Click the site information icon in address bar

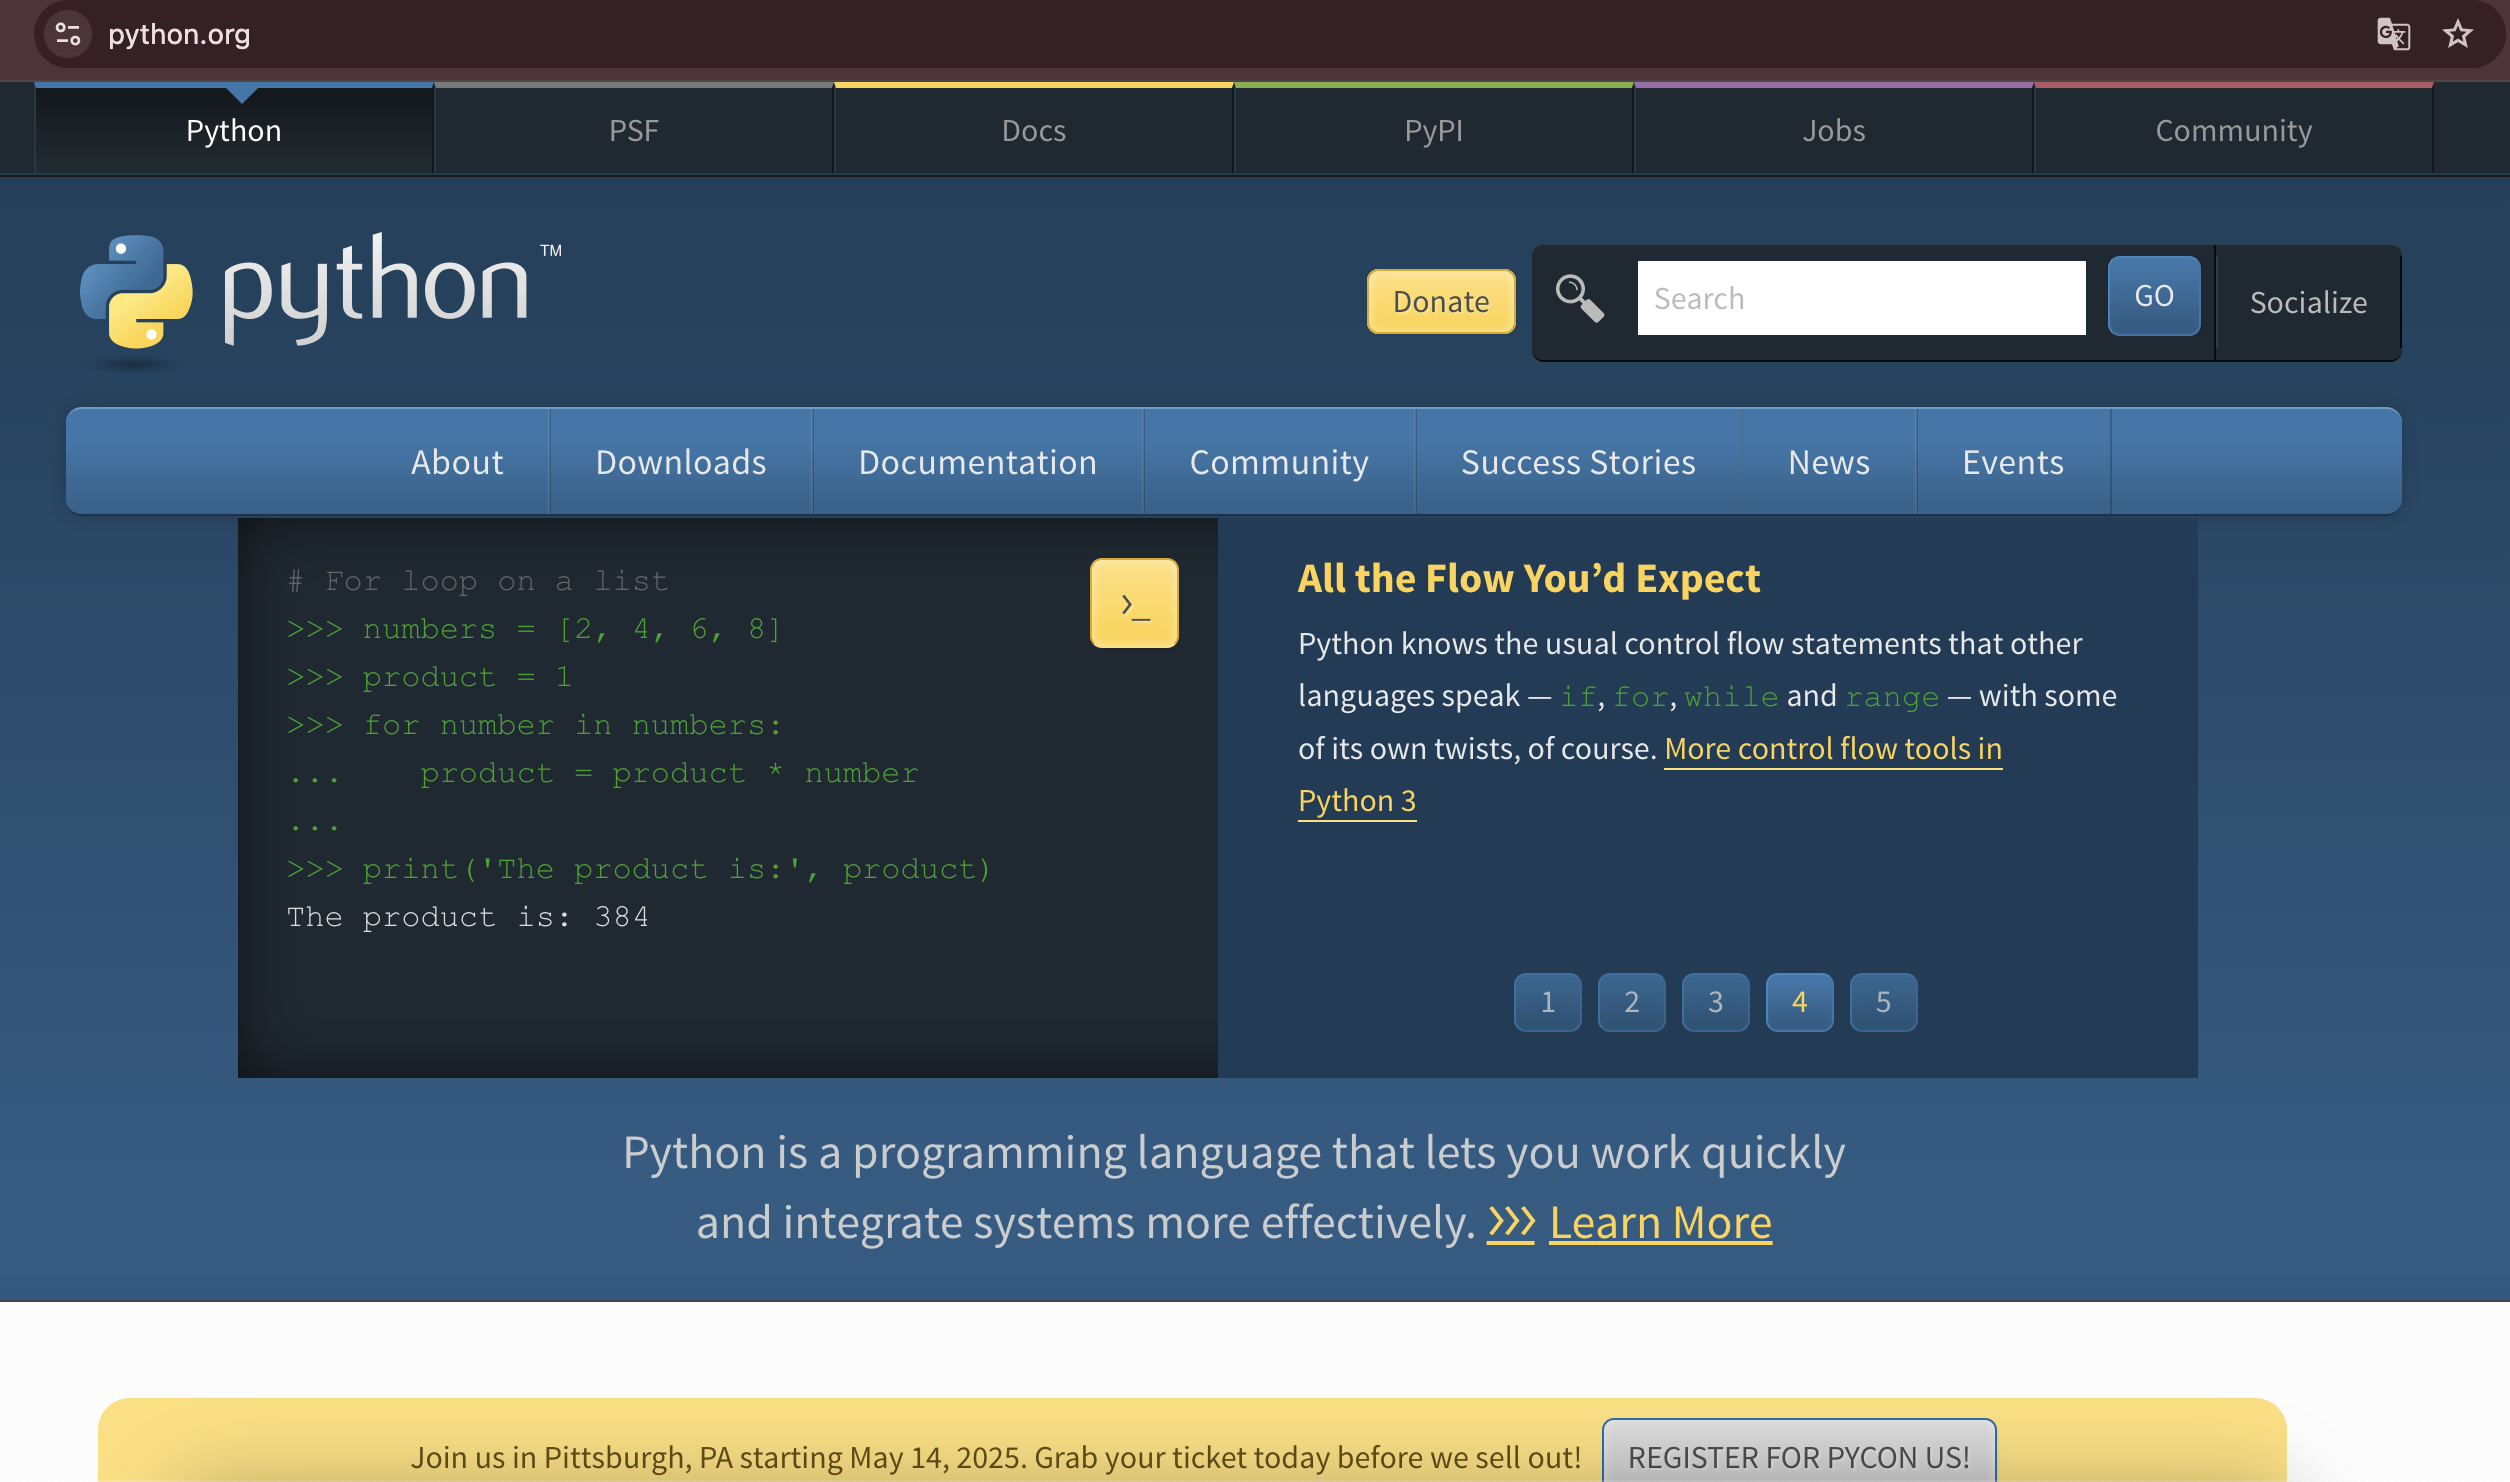[x=68, y=34]
